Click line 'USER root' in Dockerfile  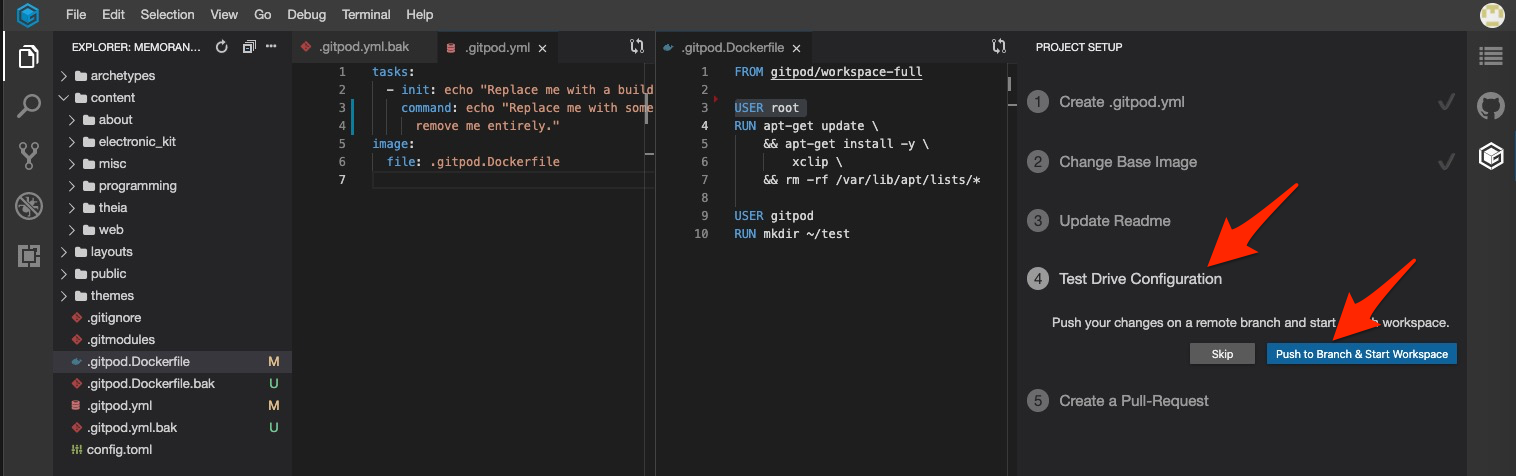tap(767, 108)
